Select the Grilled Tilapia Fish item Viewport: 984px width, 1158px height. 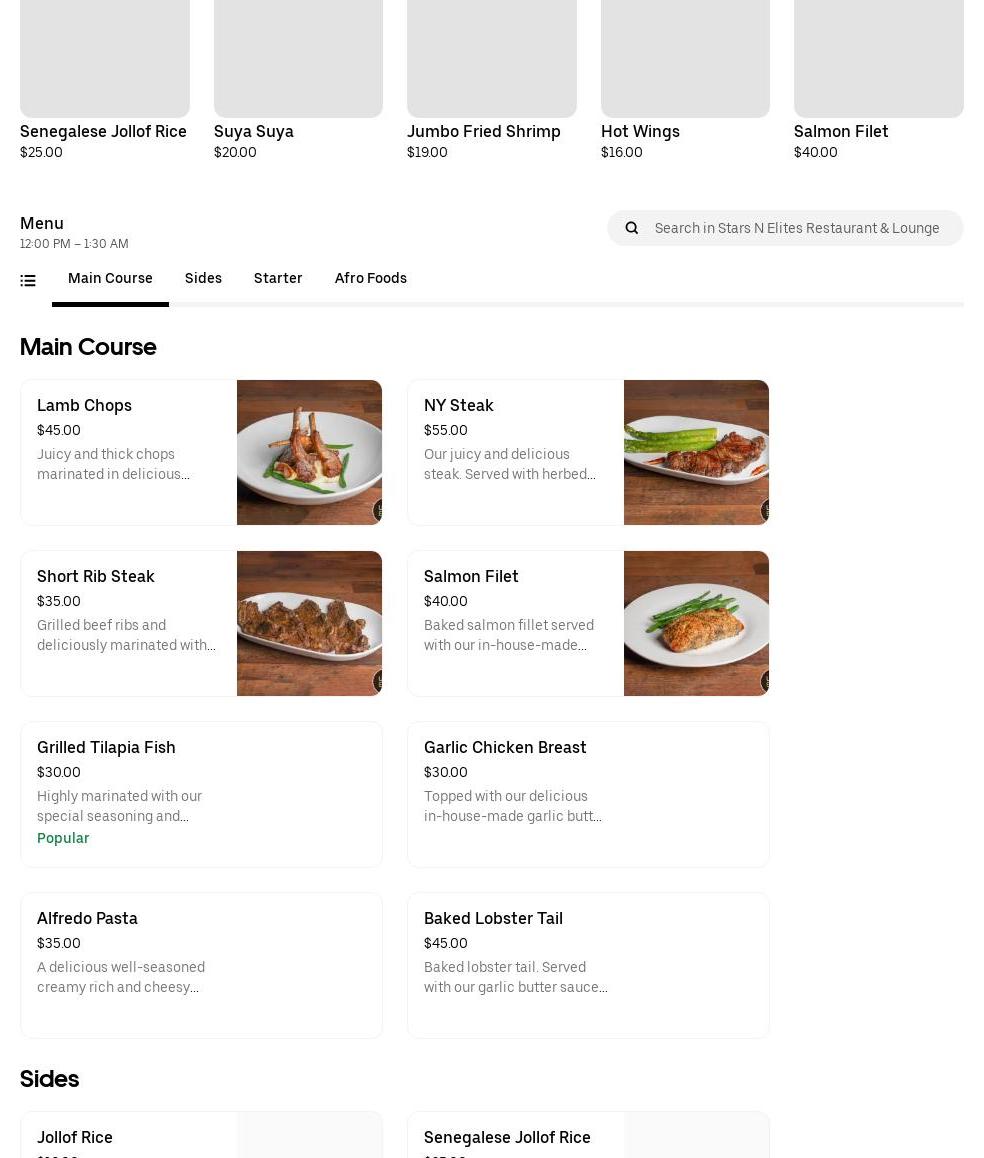[x=201, y=794]
